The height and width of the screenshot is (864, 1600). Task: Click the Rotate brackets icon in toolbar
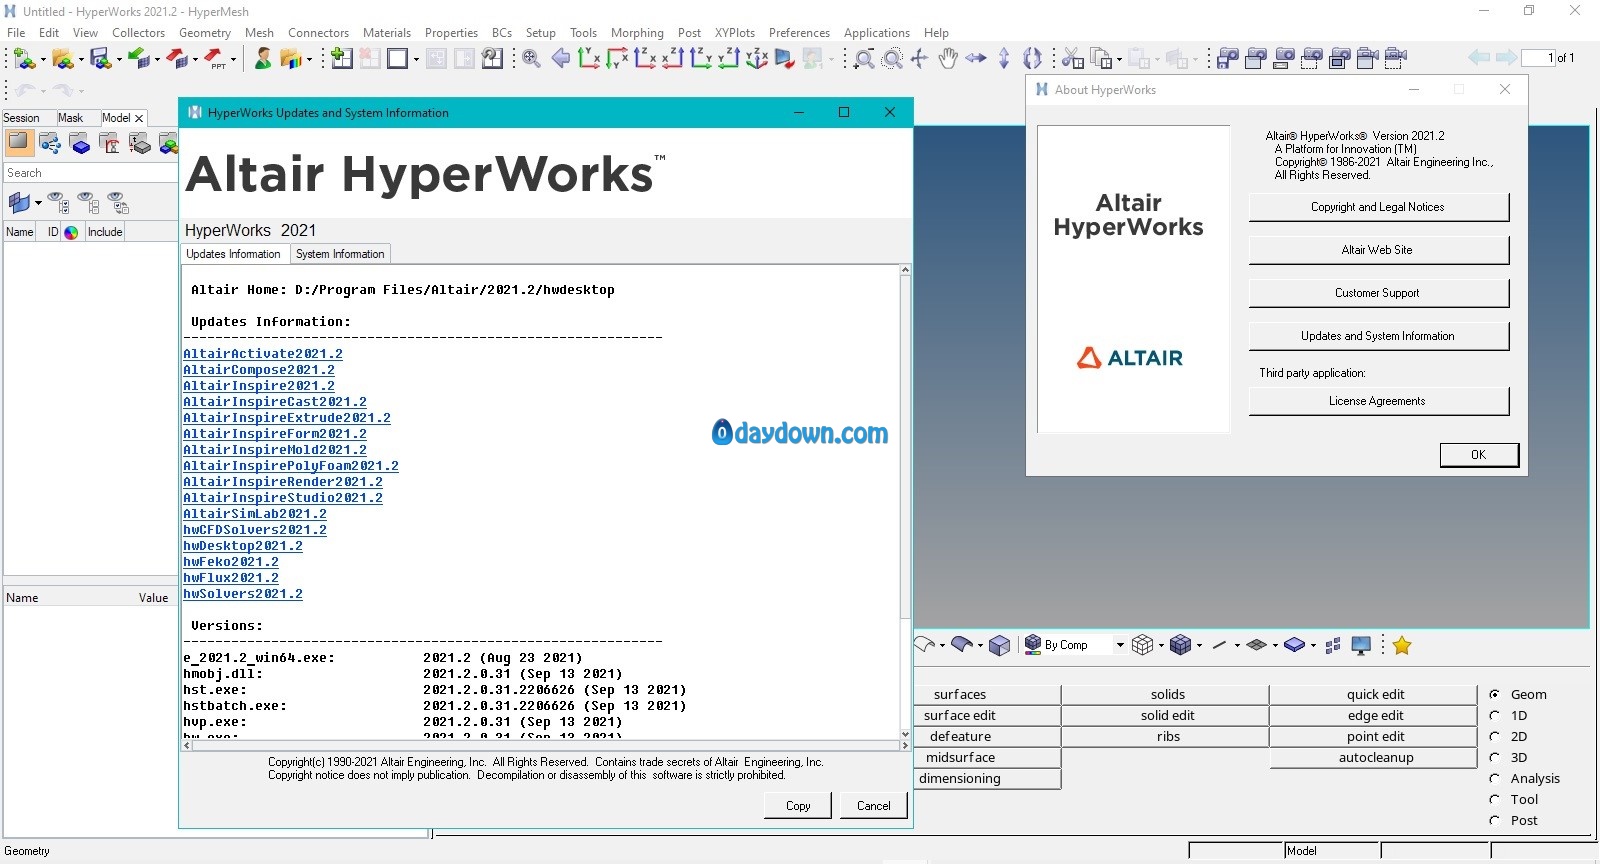(x=1032, y=58)
